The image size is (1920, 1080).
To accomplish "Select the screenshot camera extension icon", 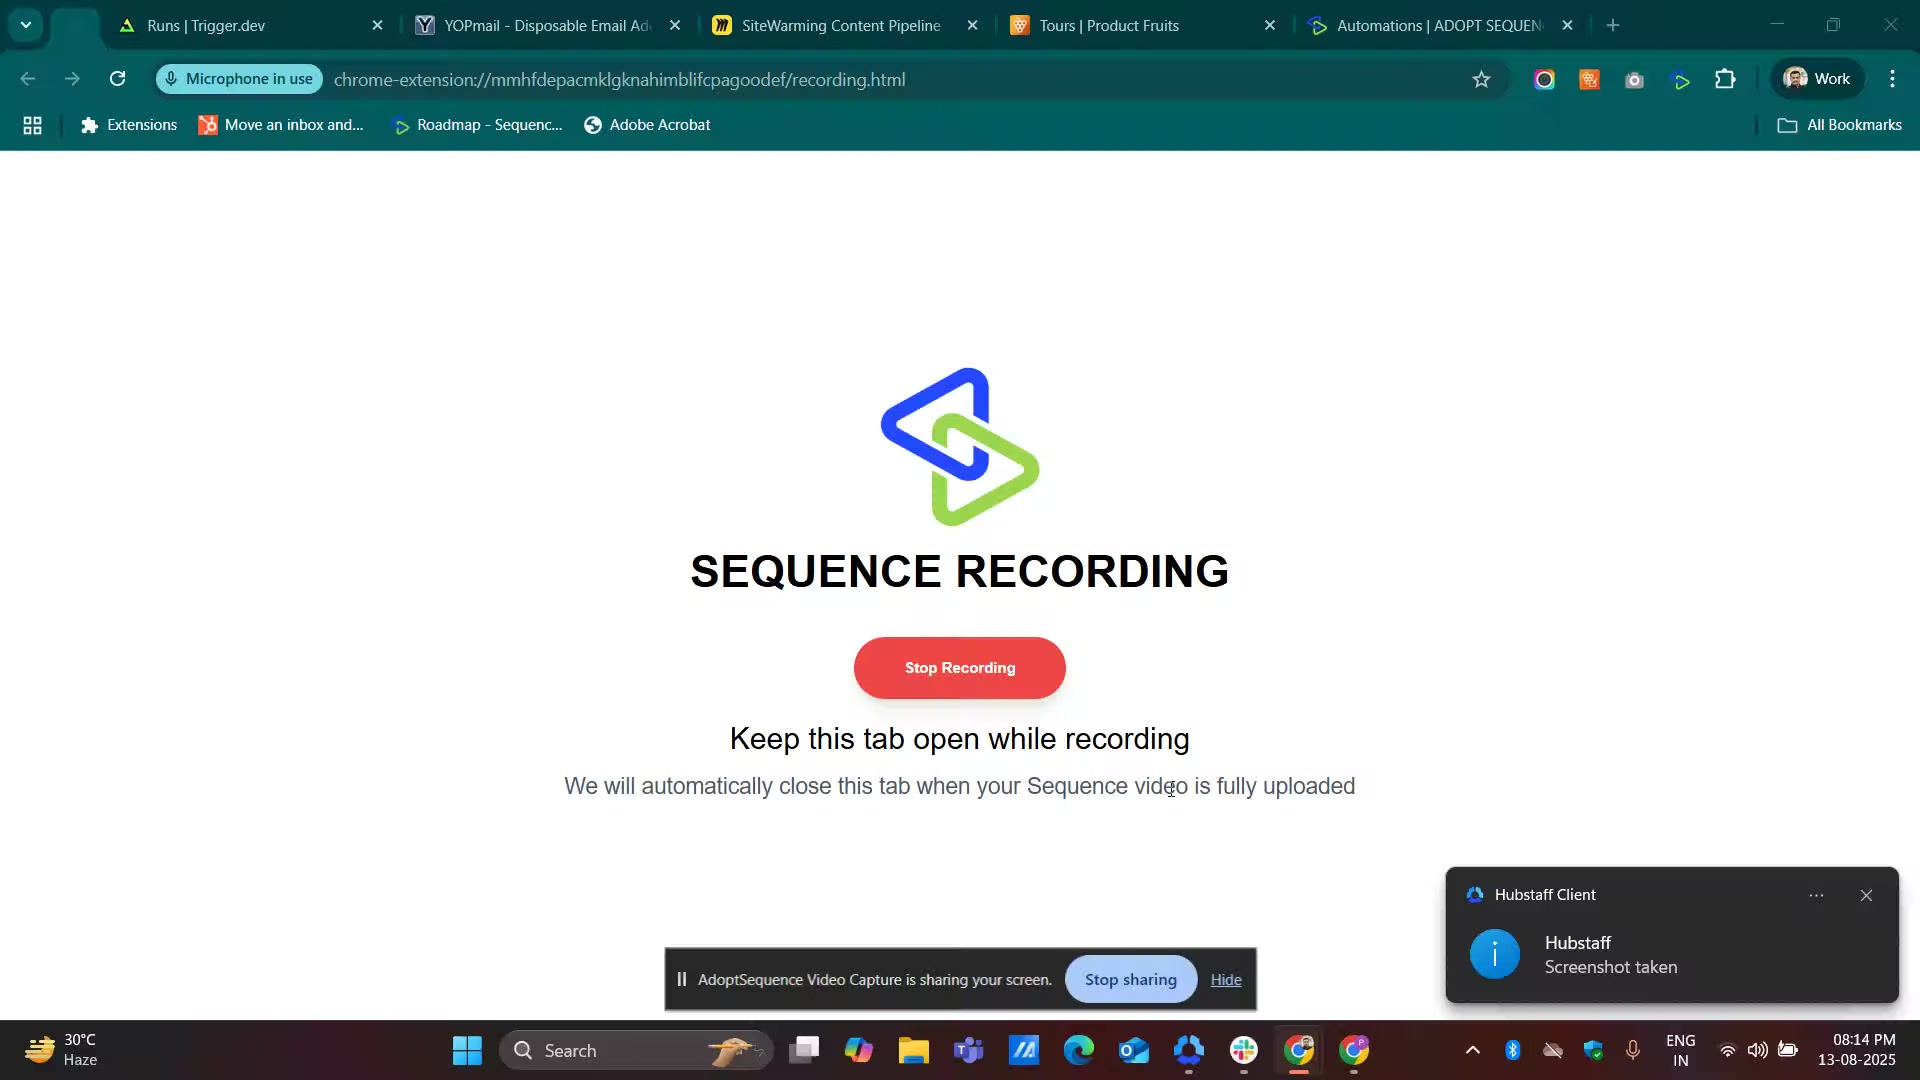I will 1635,79.
